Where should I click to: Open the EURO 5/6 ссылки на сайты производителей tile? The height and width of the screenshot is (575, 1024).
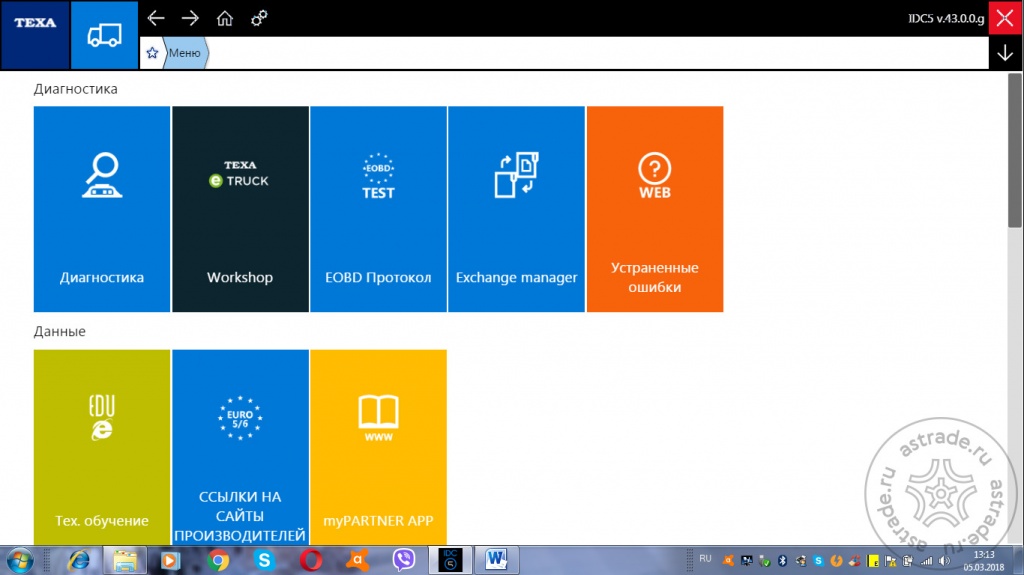coord(240,448)
